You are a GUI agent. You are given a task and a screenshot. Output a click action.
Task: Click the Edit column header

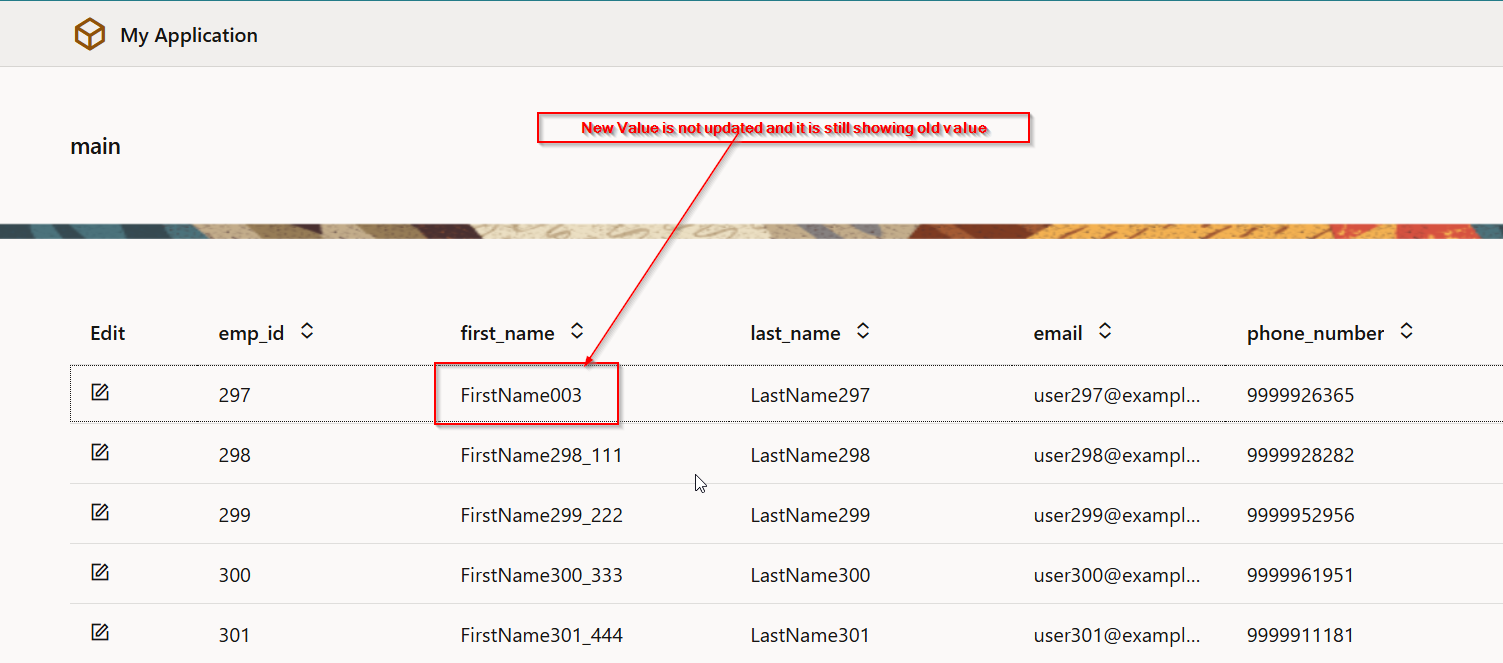108,333
